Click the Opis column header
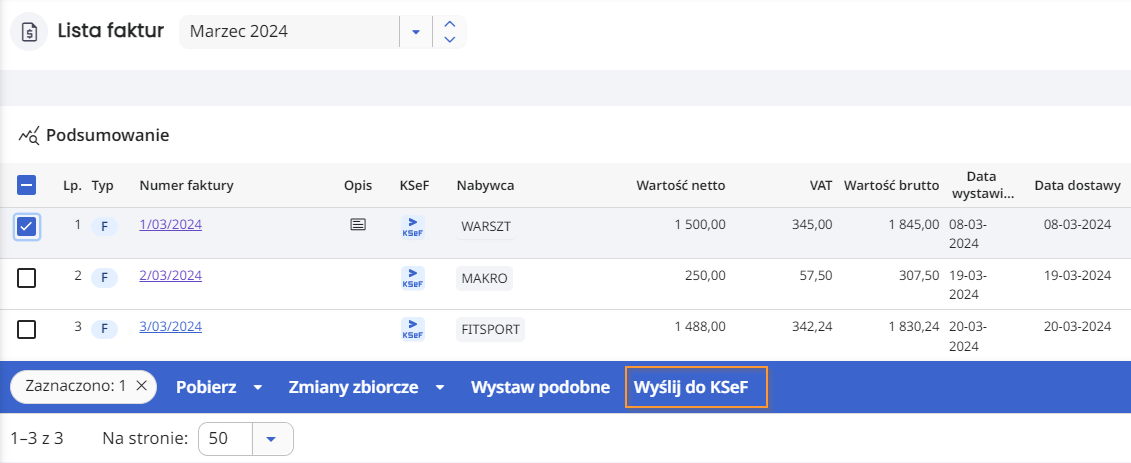1131x463 pixels. pyautogui.click(x=358, y=185)
